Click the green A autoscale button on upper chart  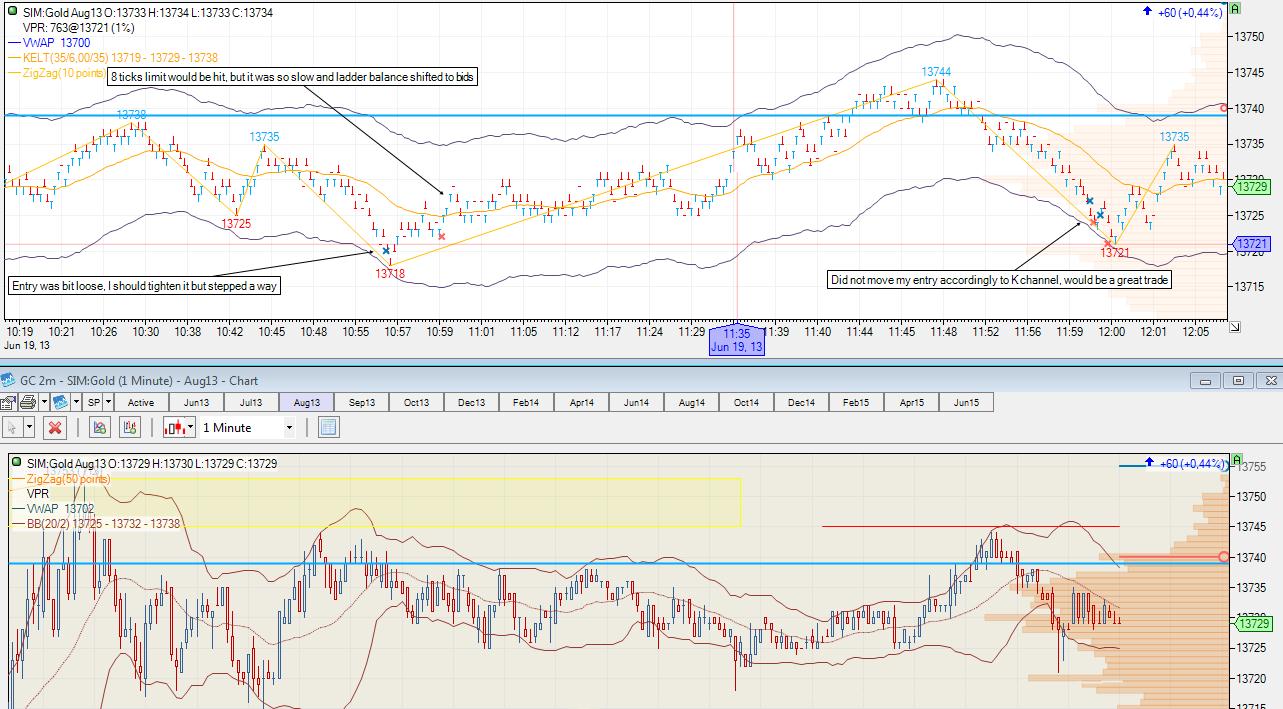[x=1236, y=9]
